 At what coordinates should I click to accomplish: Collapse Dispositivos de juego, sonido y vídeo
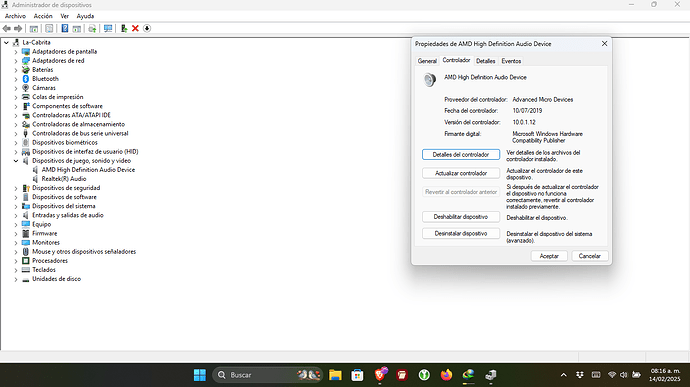click(x=16, y=161)
